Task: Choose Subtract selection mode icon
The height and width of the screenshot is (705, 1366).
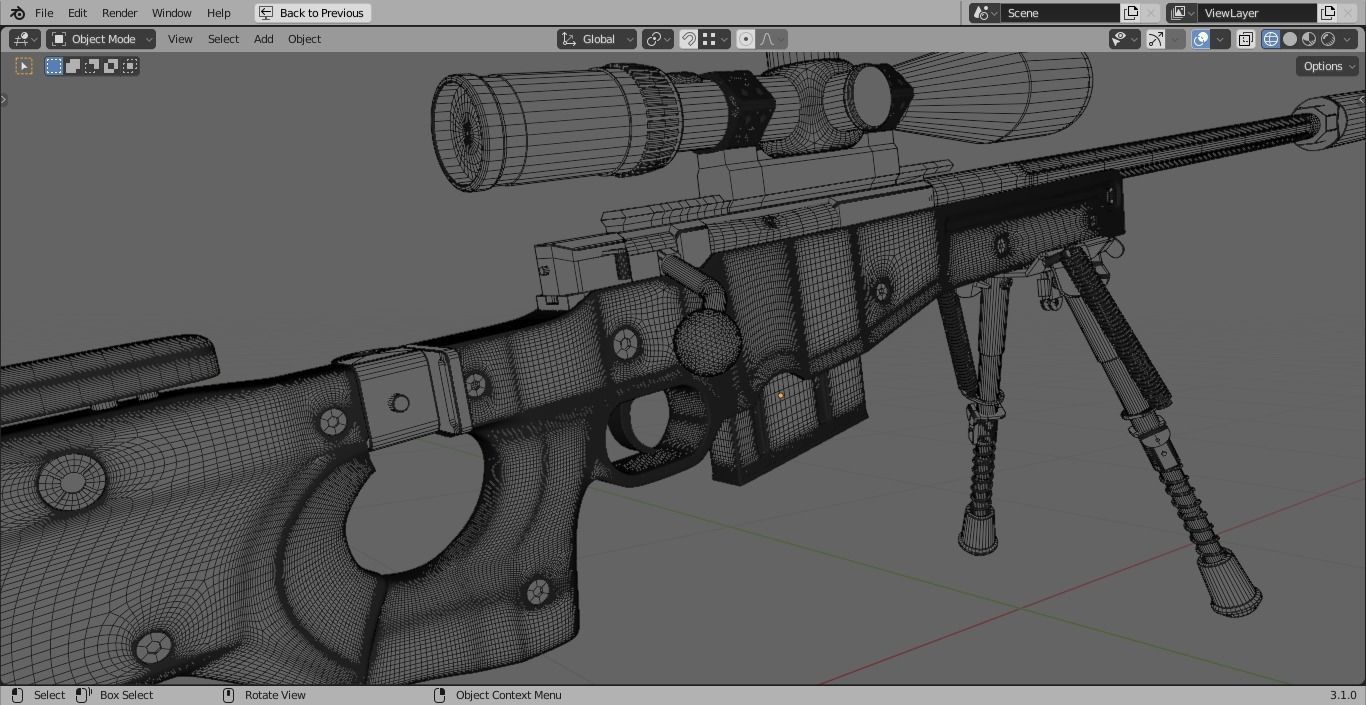Action: [x=92, y=66]
